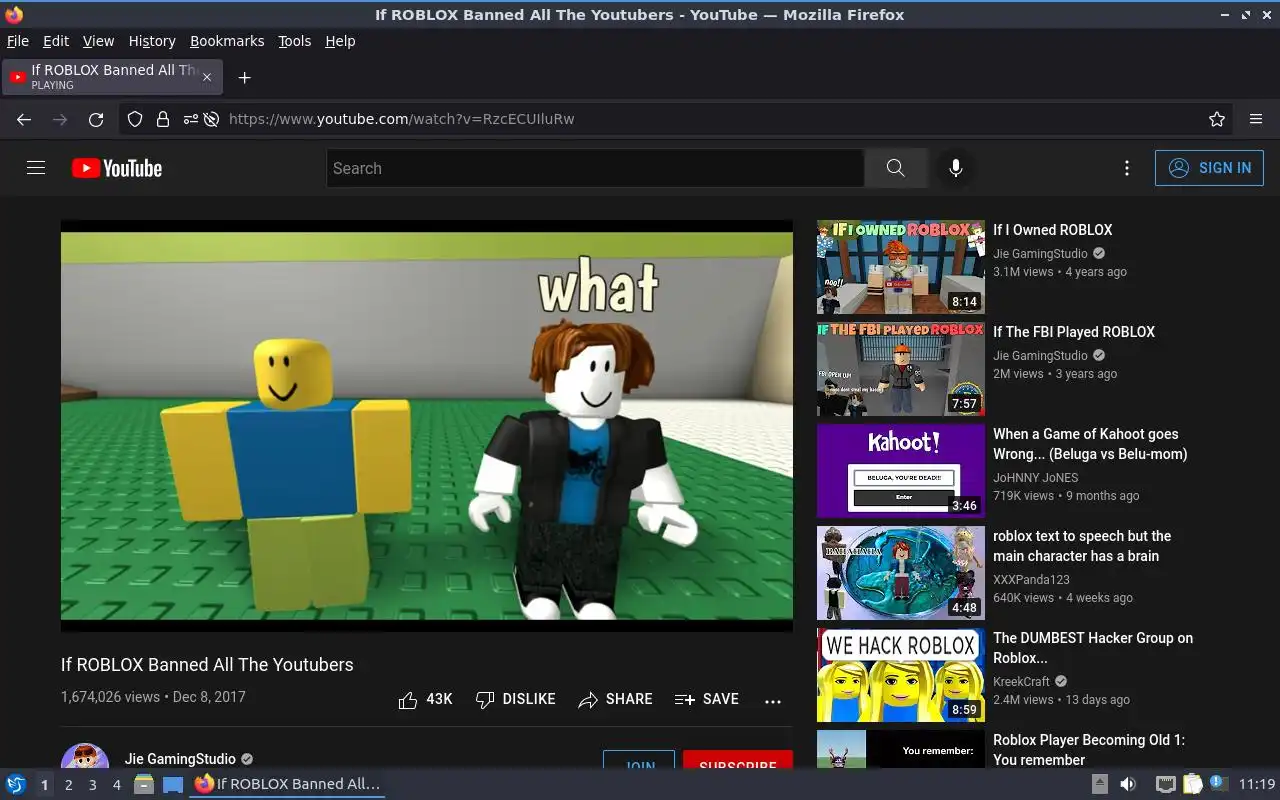
Task: Click the video title below the player
Action: (207, 664)
